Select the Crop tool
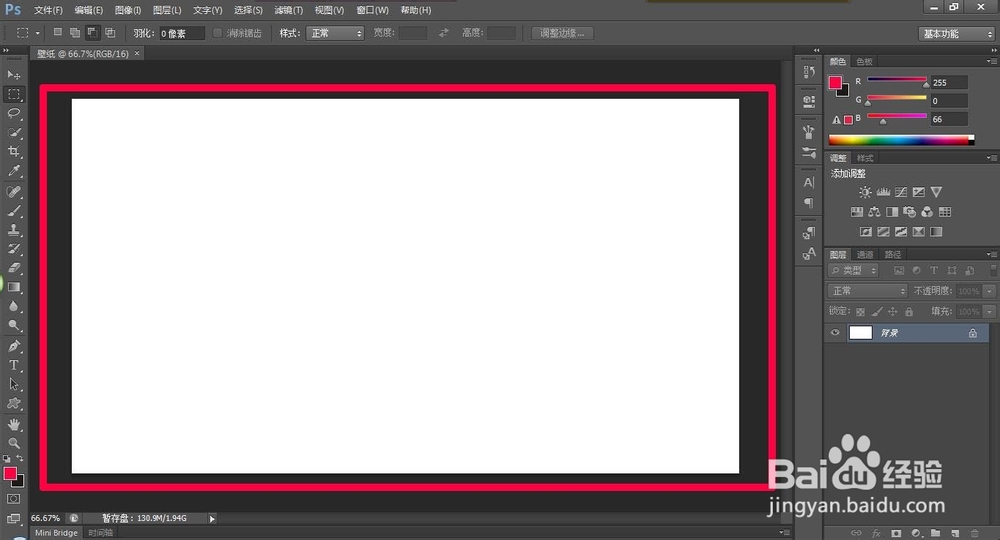 13,151
